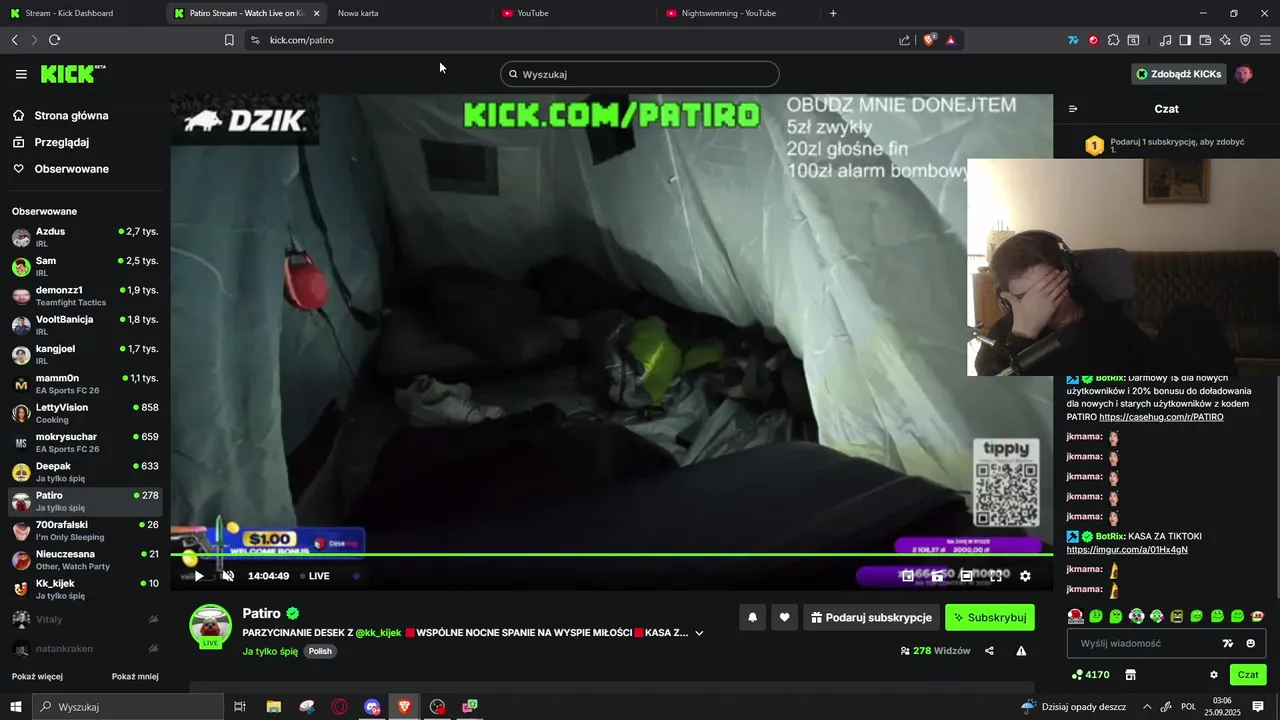Toggle the browser sidebar panel
1280x720 pixels.
coord(1185,40)
